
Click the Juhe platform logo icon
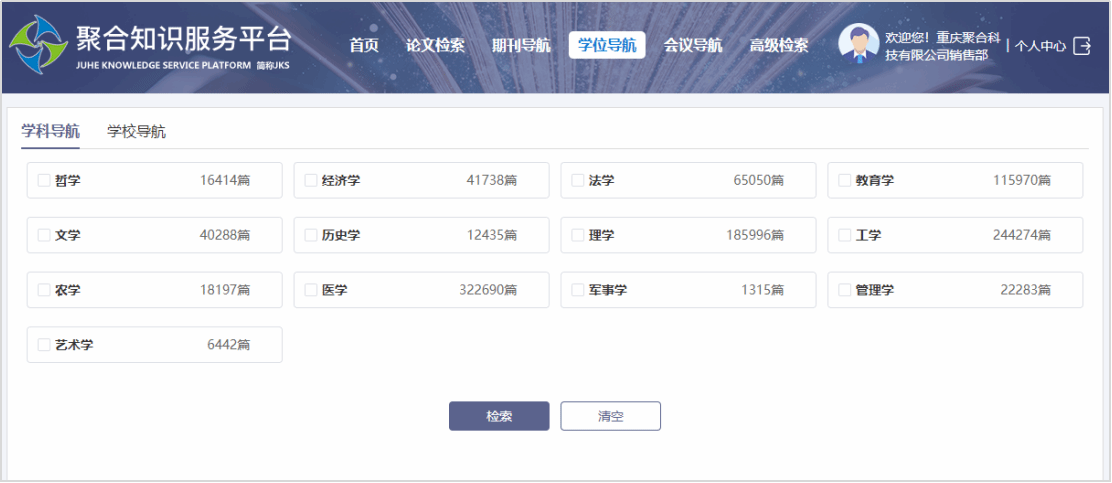pos(39,45)
